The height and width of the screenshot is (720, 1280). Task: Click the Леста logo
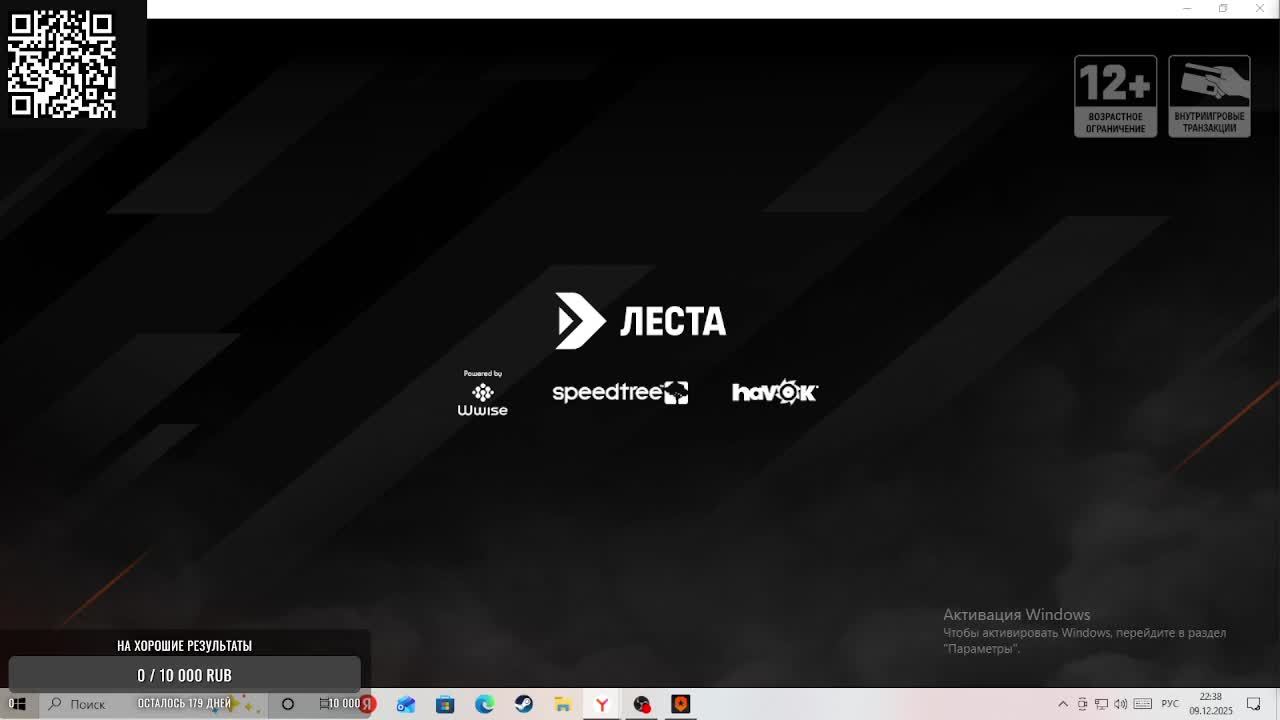[x=641, y=321]
